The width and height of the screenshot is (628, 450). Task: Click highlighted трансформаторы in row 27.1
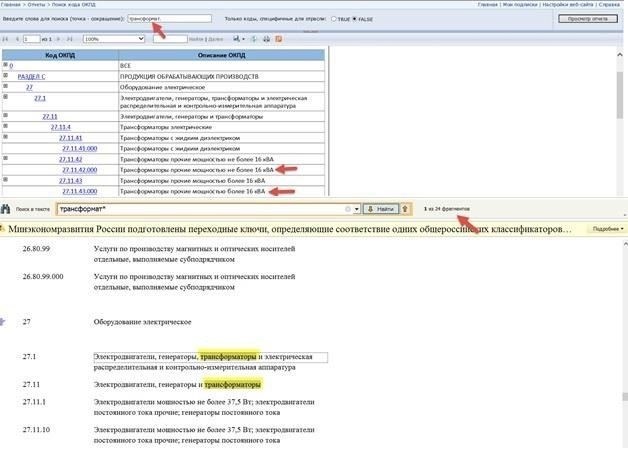click(x=228, y=356)
